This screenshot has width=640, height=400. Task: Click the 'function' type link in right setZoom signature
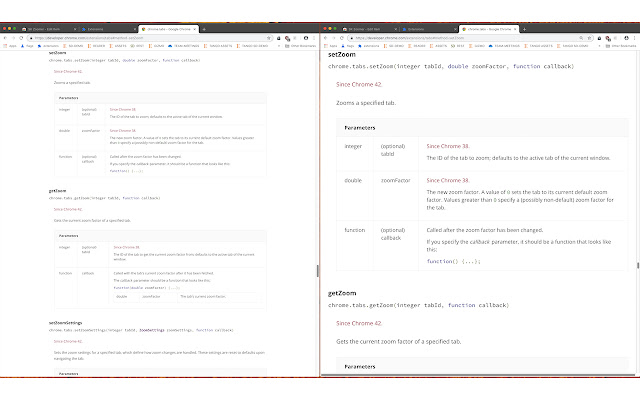[526, 66]
